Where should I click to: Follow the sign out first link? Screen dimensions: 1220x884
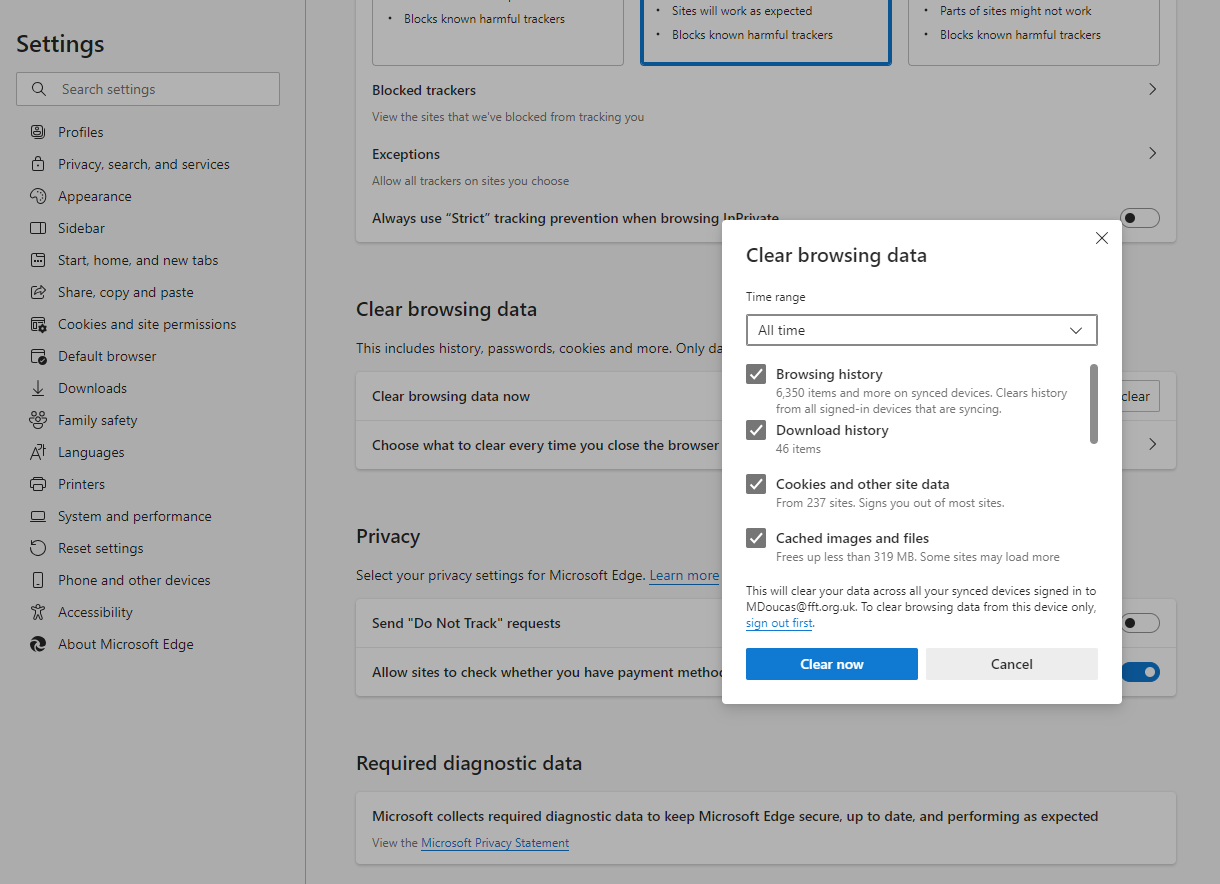tap(779, 623)
